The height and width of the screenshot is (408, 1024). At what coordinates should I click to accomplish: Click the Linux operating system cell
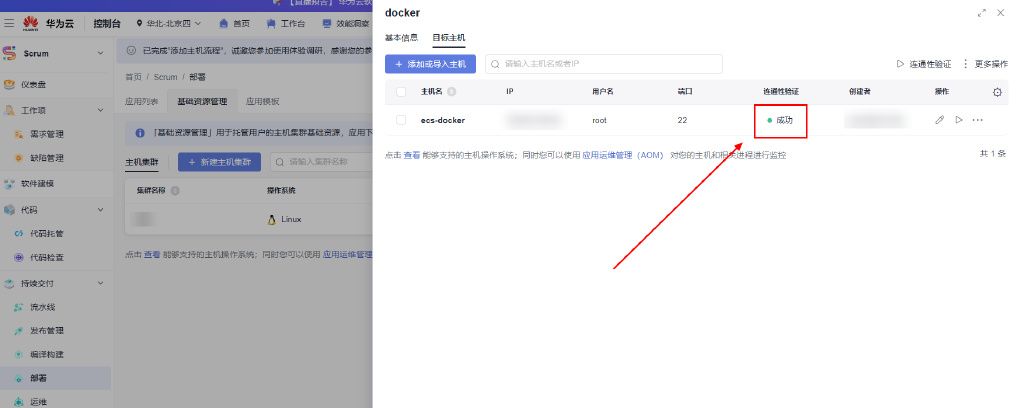pos(285,219)
